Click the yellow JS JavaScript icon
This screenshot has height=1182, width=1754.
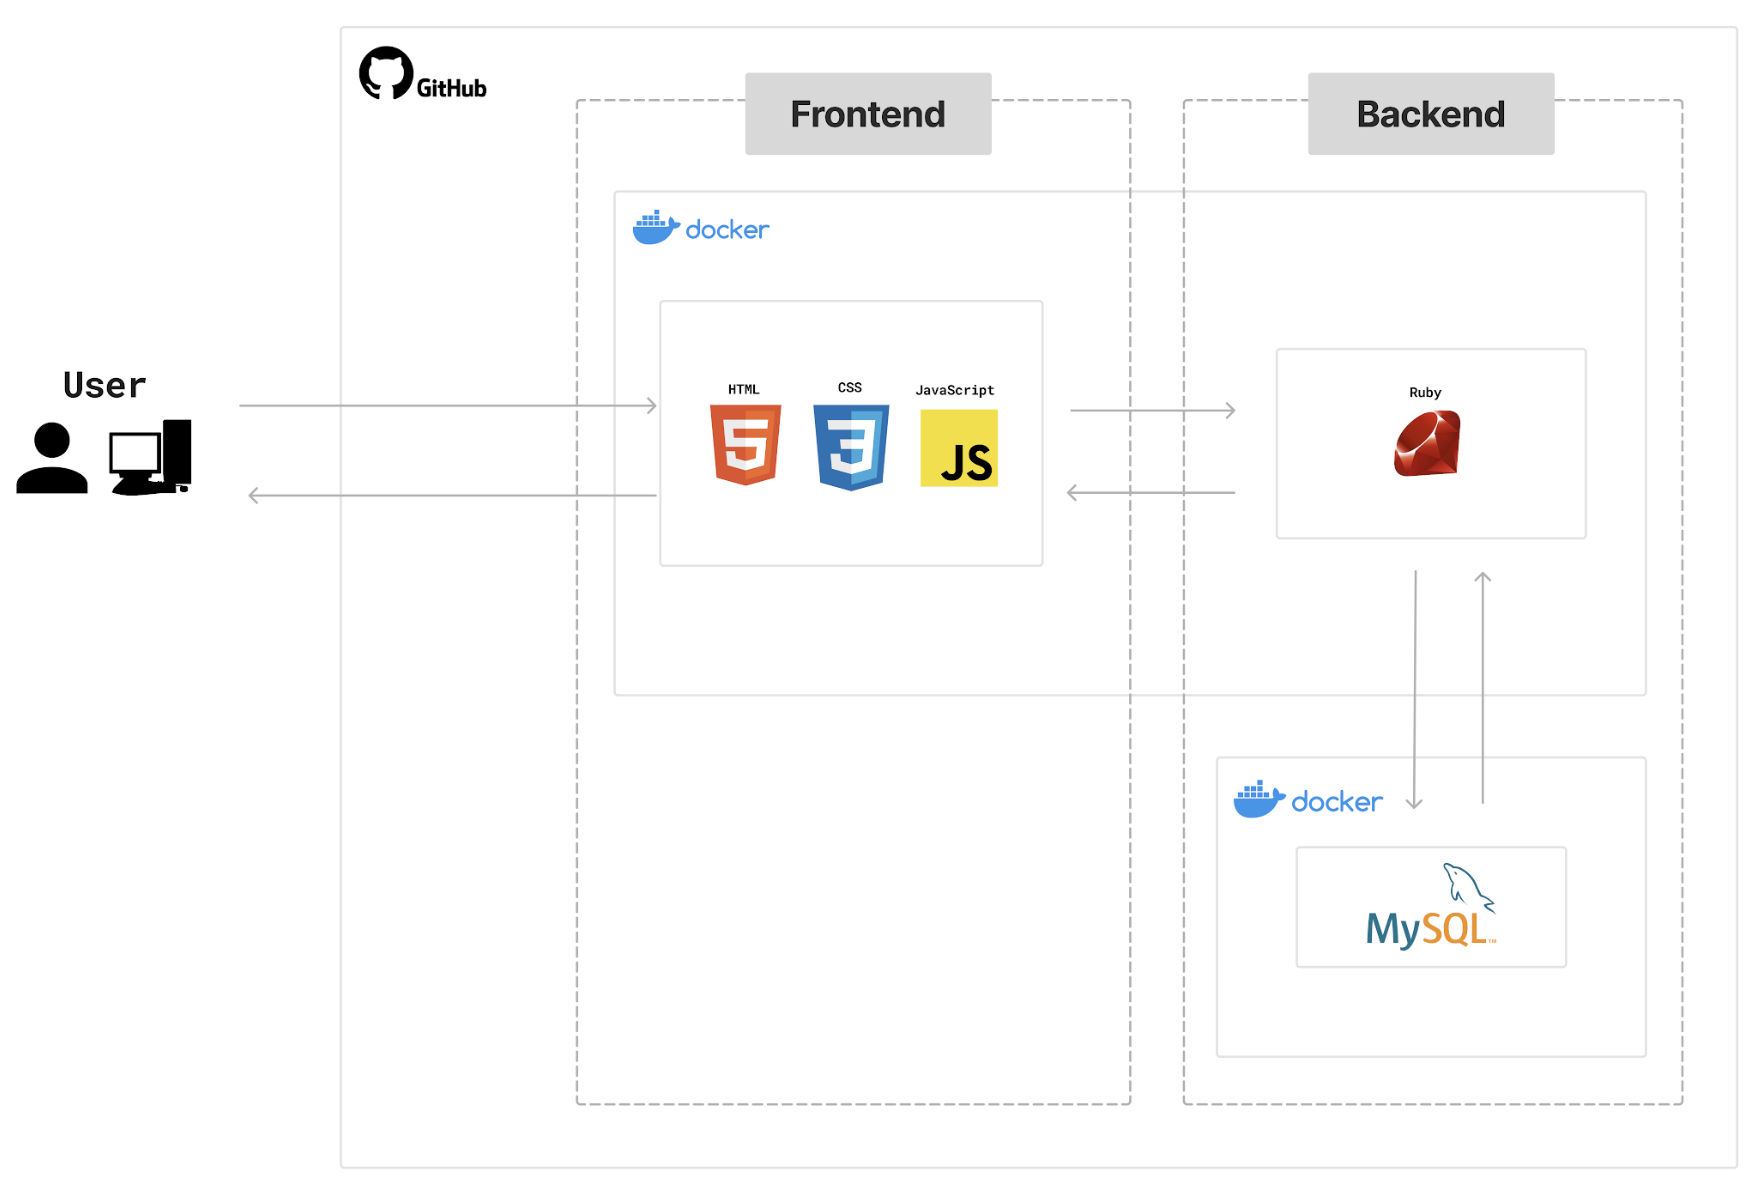click(x=959, y=448)
